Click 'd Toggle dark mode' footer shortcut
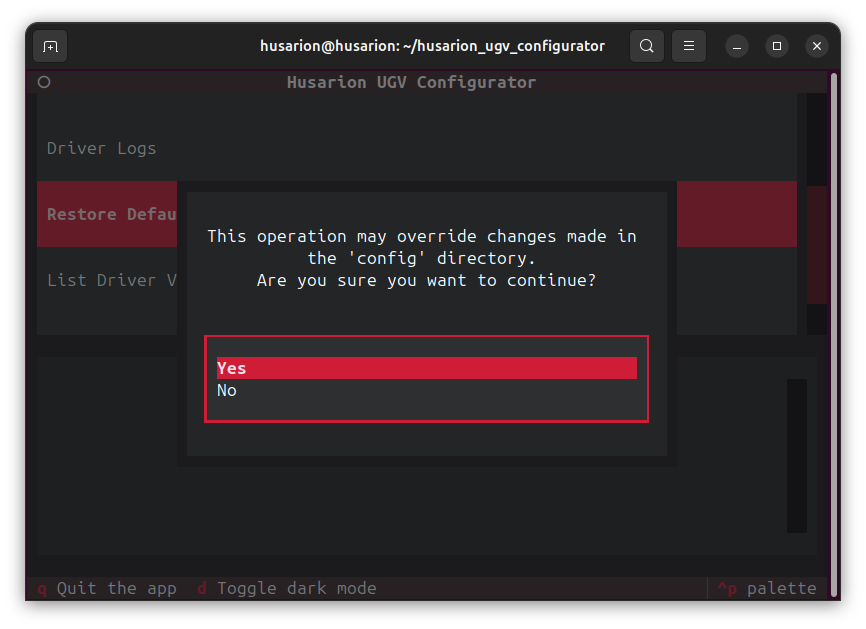 pyautogui.click(x=287, y=588)
